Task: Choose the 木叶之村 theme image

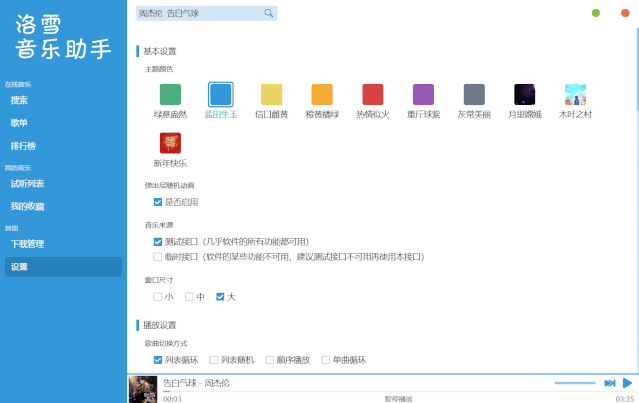Action: pos(575,95)
